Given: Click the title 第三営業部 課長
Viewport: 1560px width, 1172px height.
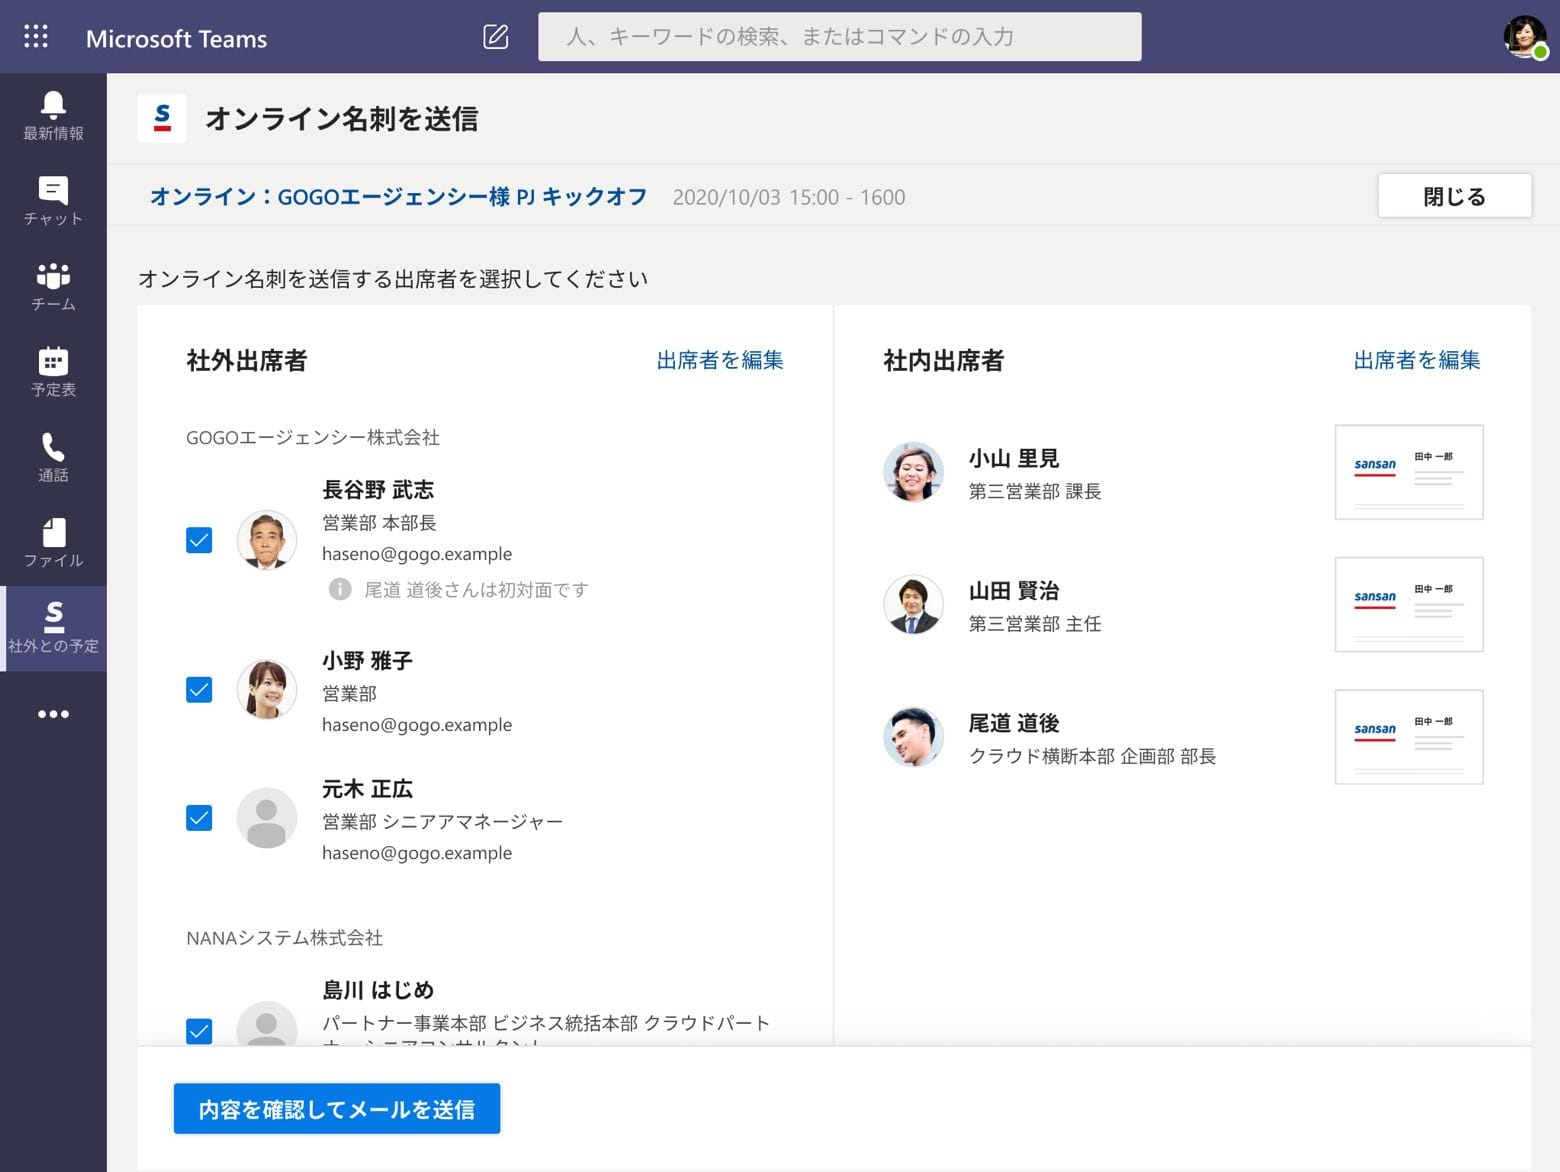Looking at the screenshot, I should [1035, 491].
